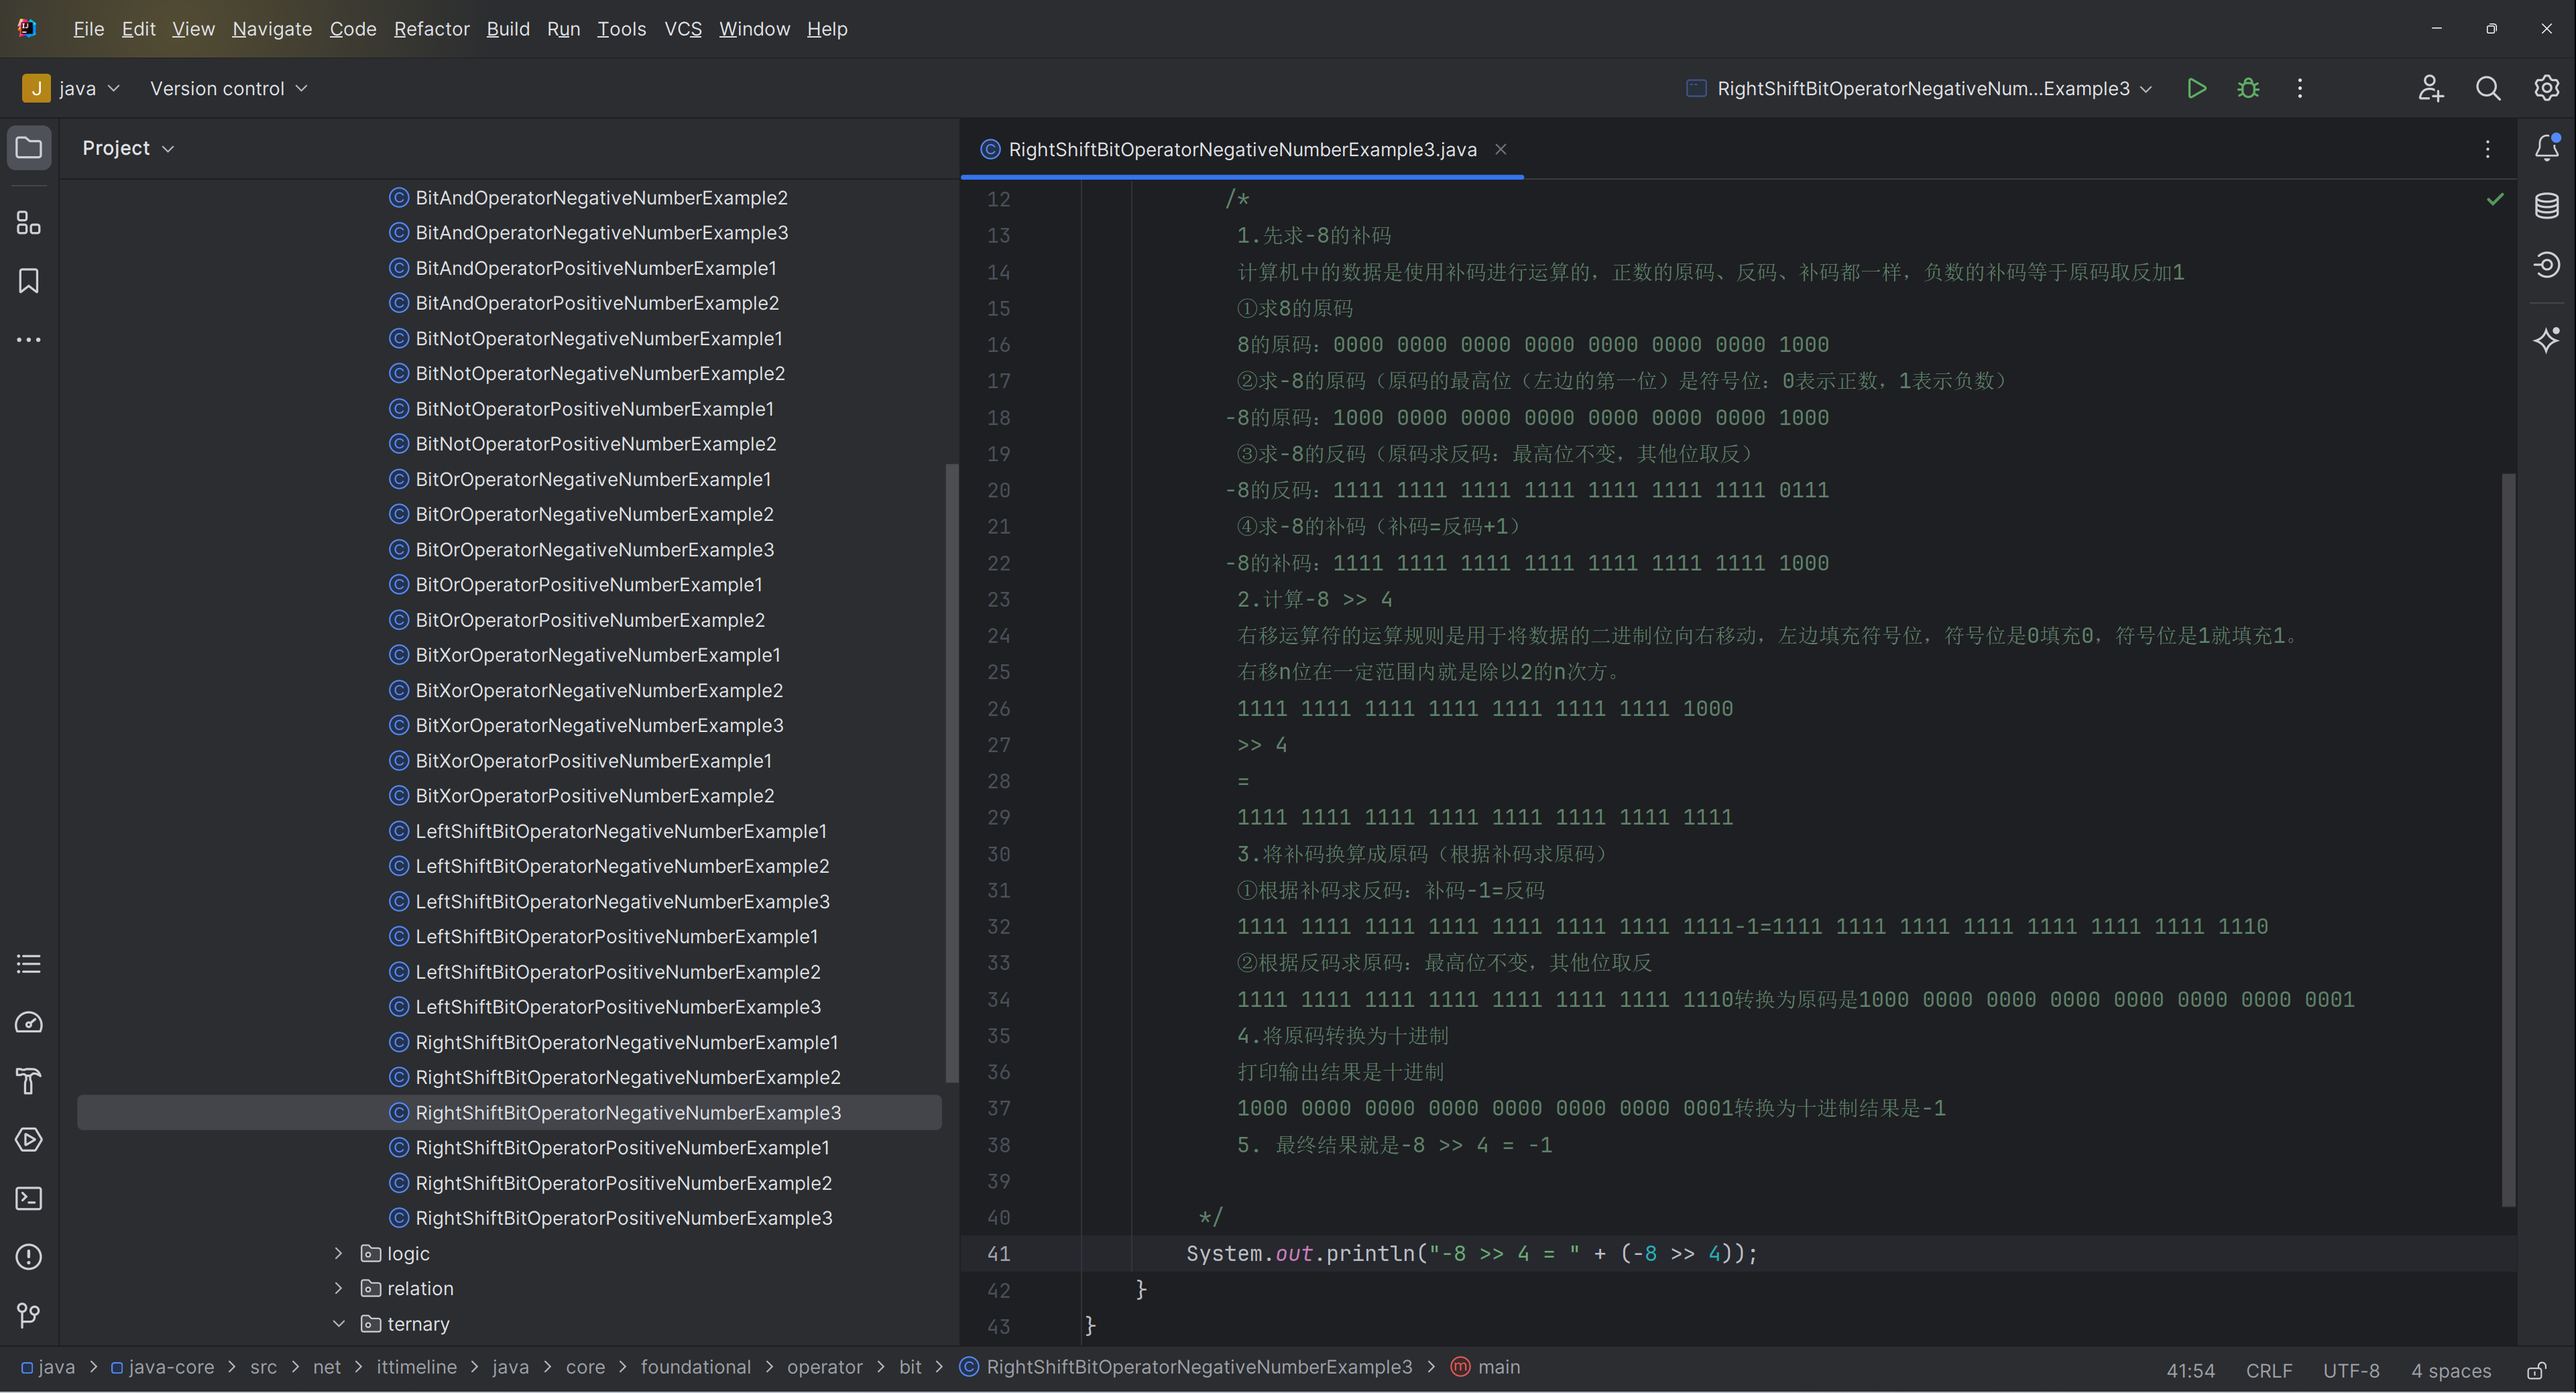The height and width of the screenshot is (1393, 2576).
Task: Debug the current configuration with bug icon
Action: click(2248, 88)
